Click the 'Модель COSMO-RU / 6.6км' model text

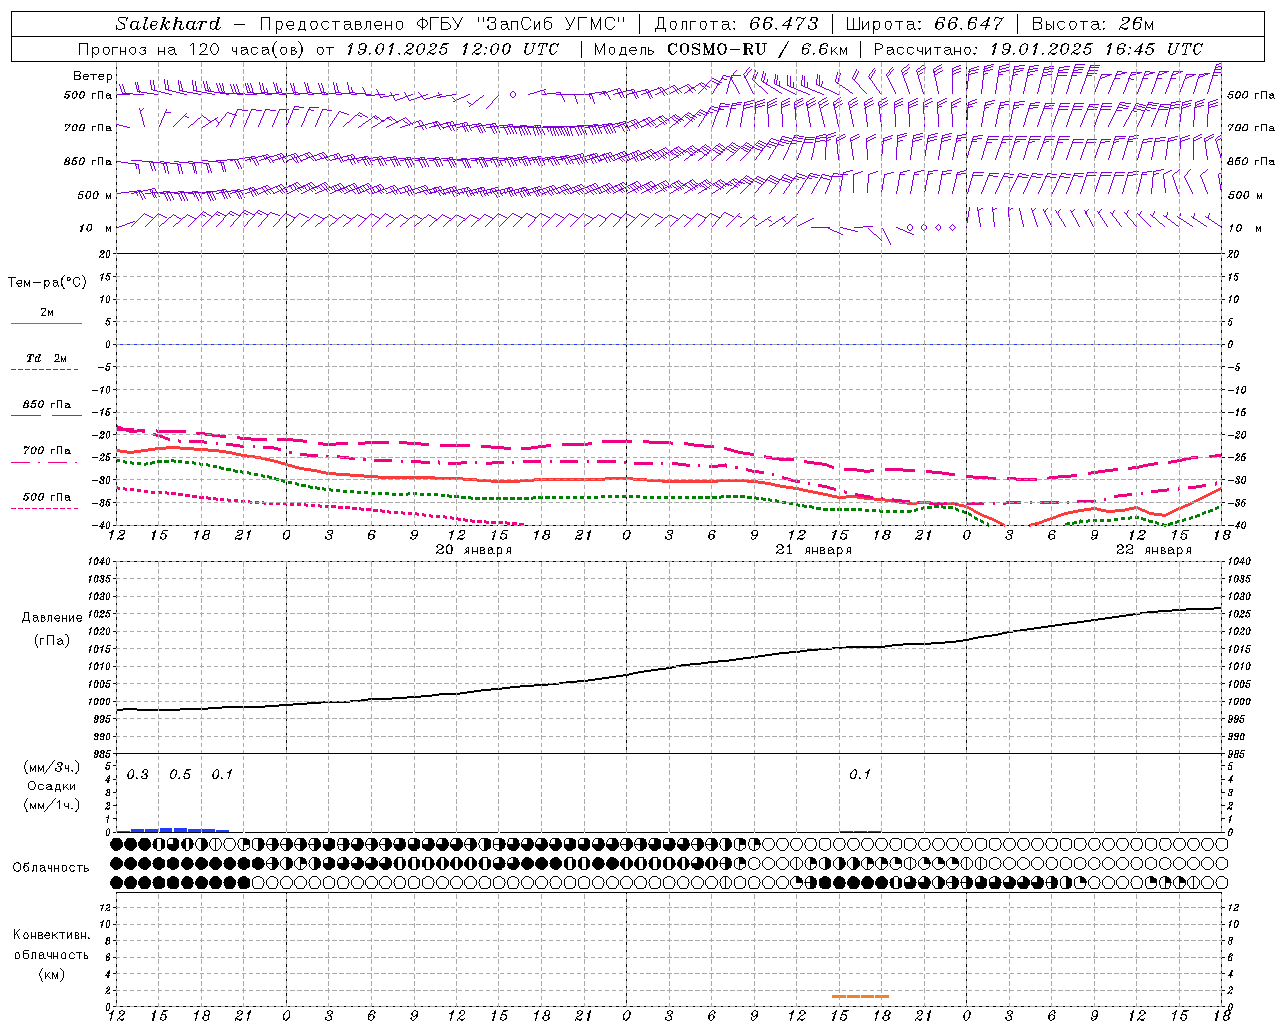(x=721, y=49)
